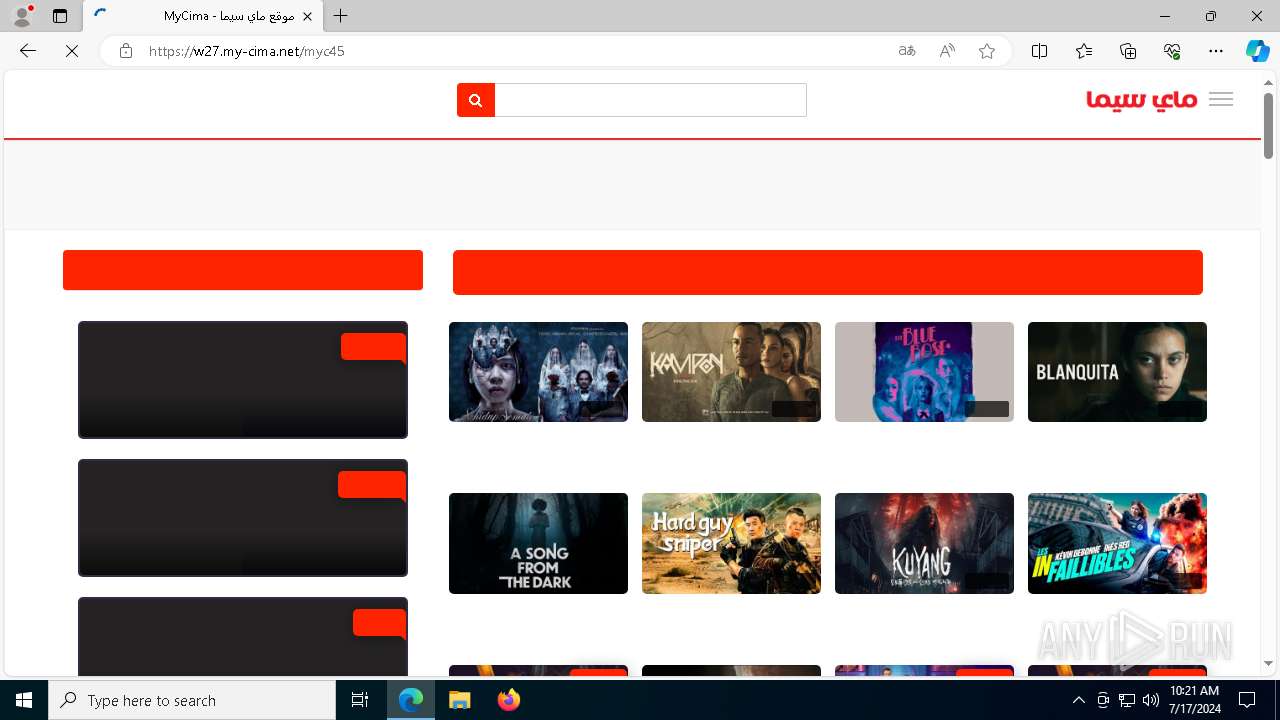Viewport: 1280px width, 720px height.
Task: Open the Kuyang movie thumbnail
Action: coord(924,543)
